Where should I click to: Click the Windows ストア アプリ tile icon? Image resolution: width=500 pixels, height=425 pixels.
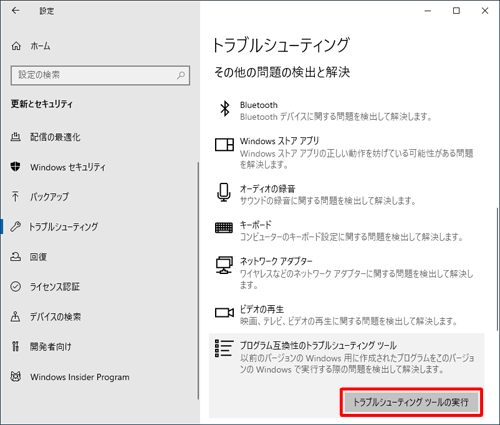(x=224, y=145)
